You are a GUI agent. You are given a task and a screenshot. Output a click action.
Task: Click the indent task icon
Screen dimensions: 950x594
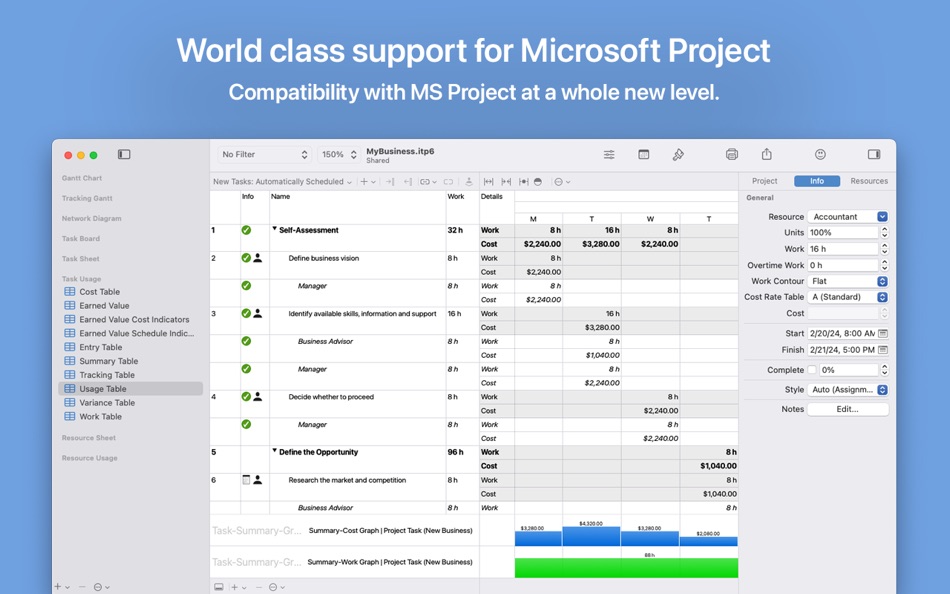point(390,182)
